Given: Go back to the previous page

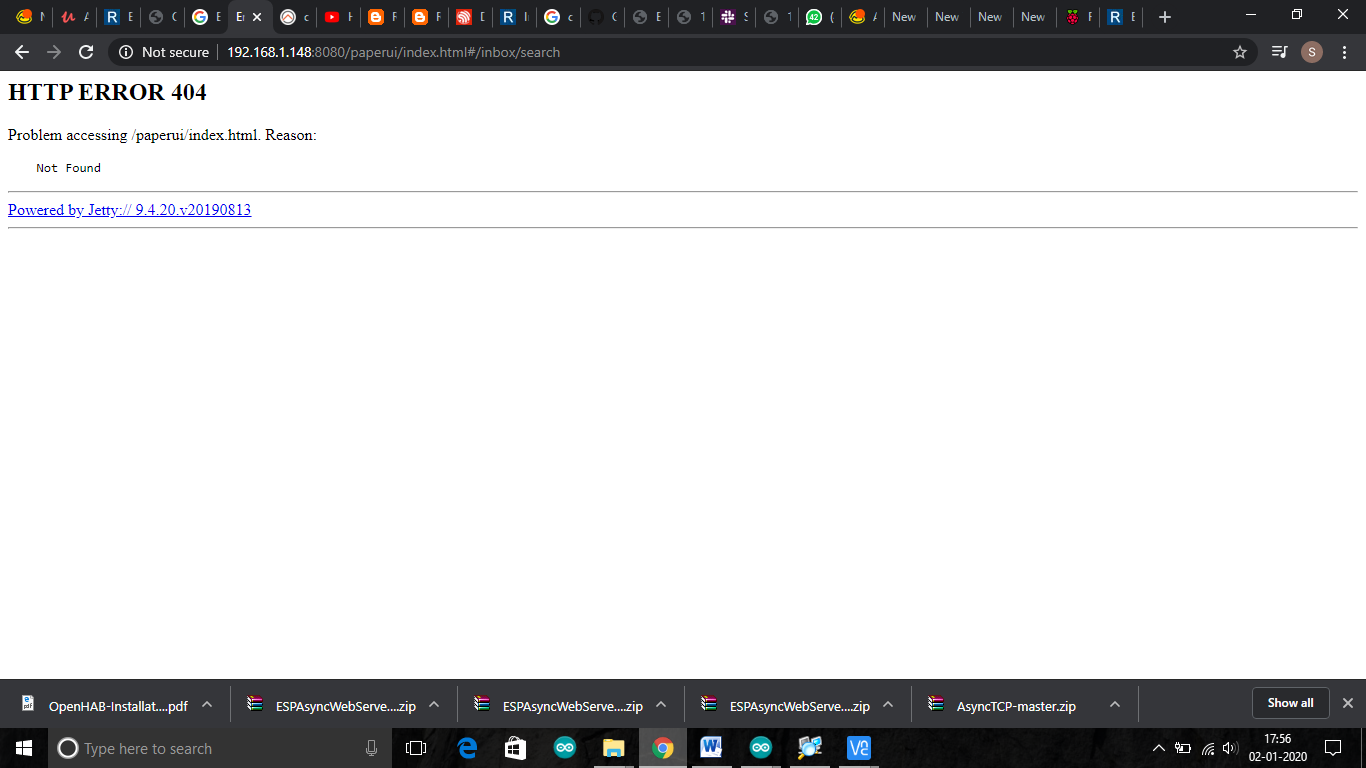Looking at the screenshot, I should coord(22,52).
